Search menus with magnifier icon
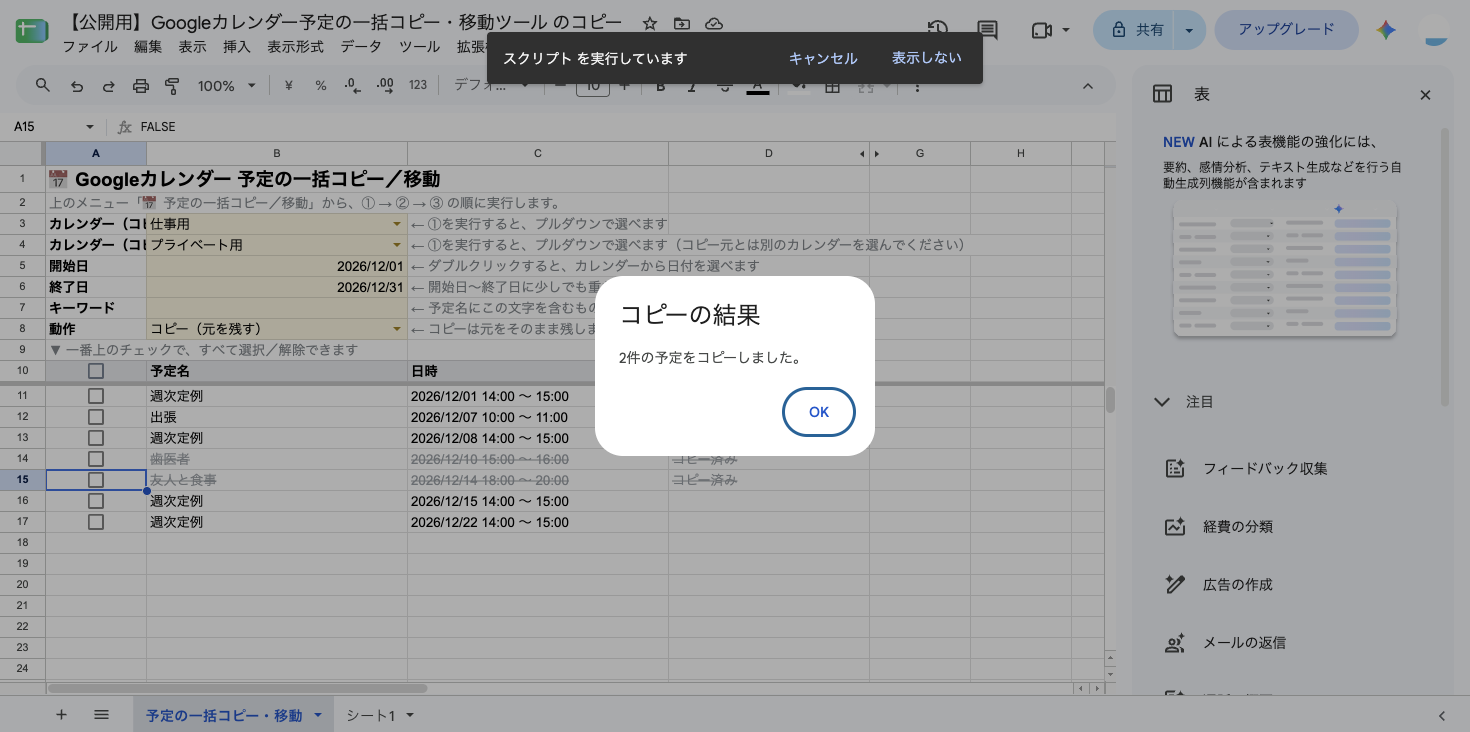This screenshot has height=732, width=1470. pos(43,86)
